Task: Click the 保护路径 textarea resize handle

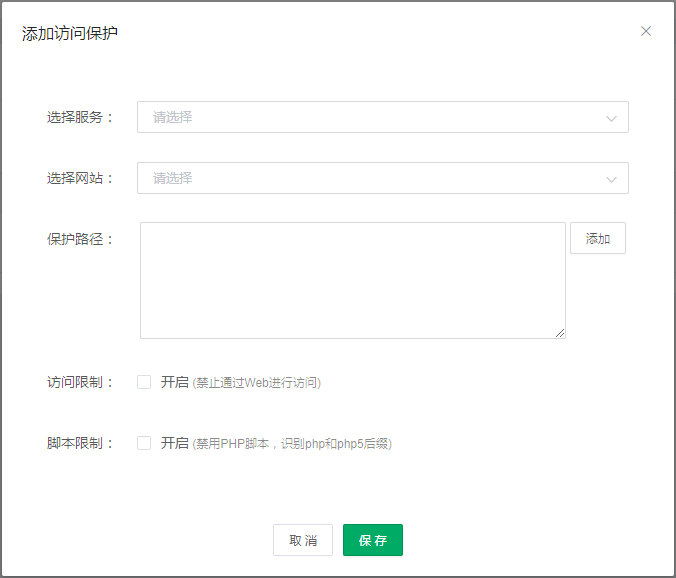Action: pos(560,333)
